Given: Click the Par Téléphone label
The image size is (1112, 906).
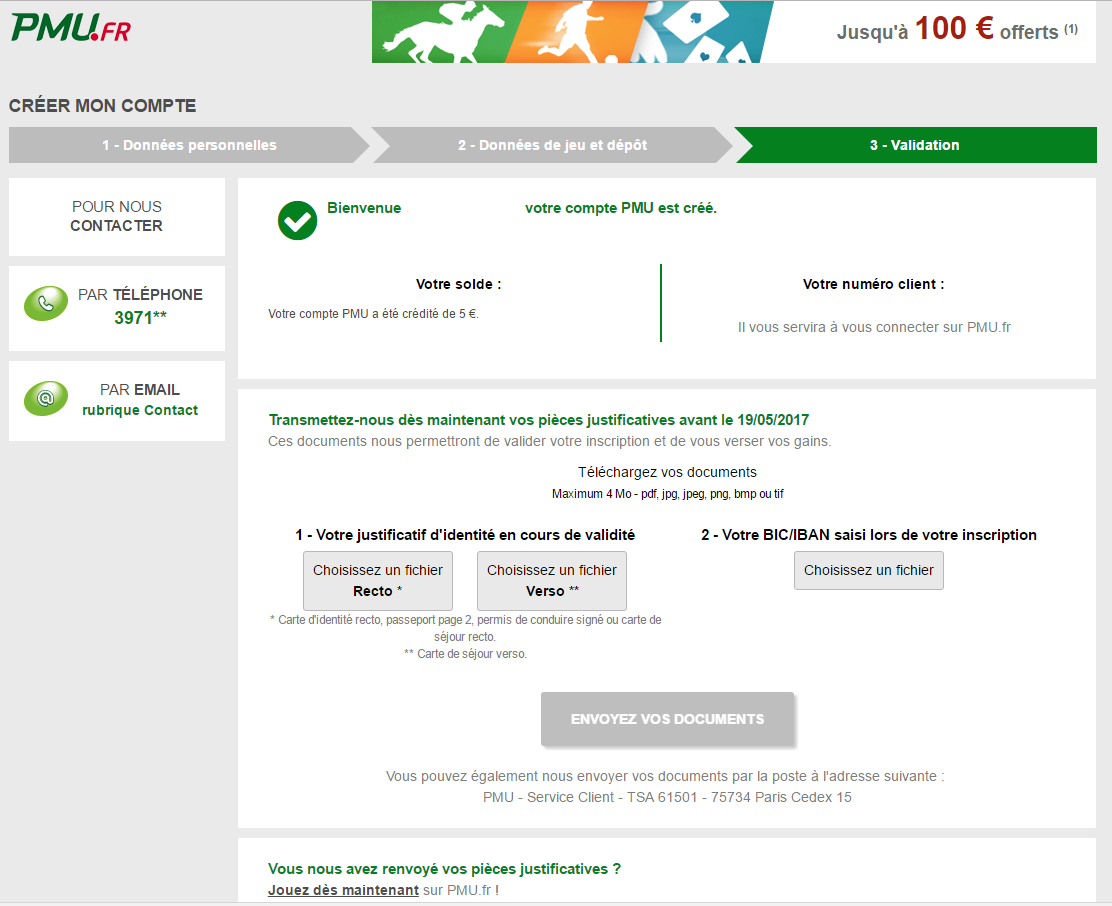Looking at the screenshot, I should (140, 294).
